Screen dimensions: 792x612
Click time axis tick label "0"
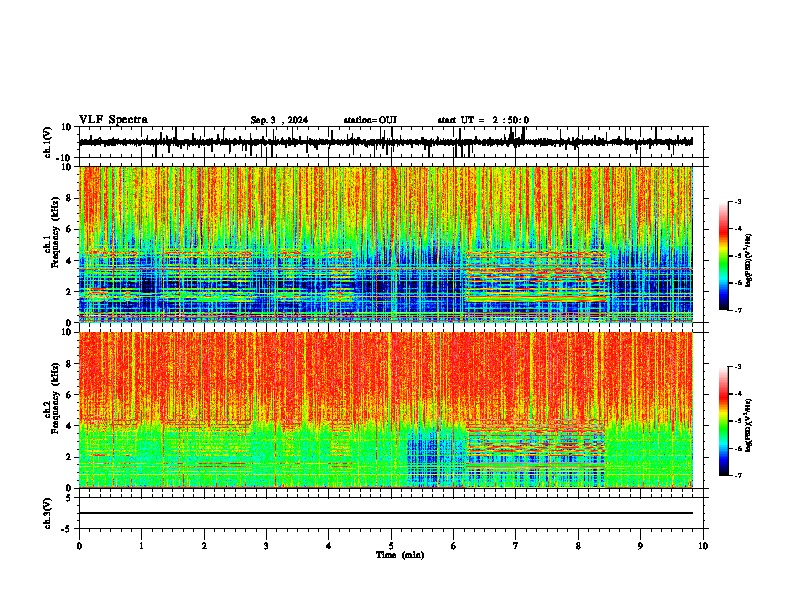pos(79,546)
